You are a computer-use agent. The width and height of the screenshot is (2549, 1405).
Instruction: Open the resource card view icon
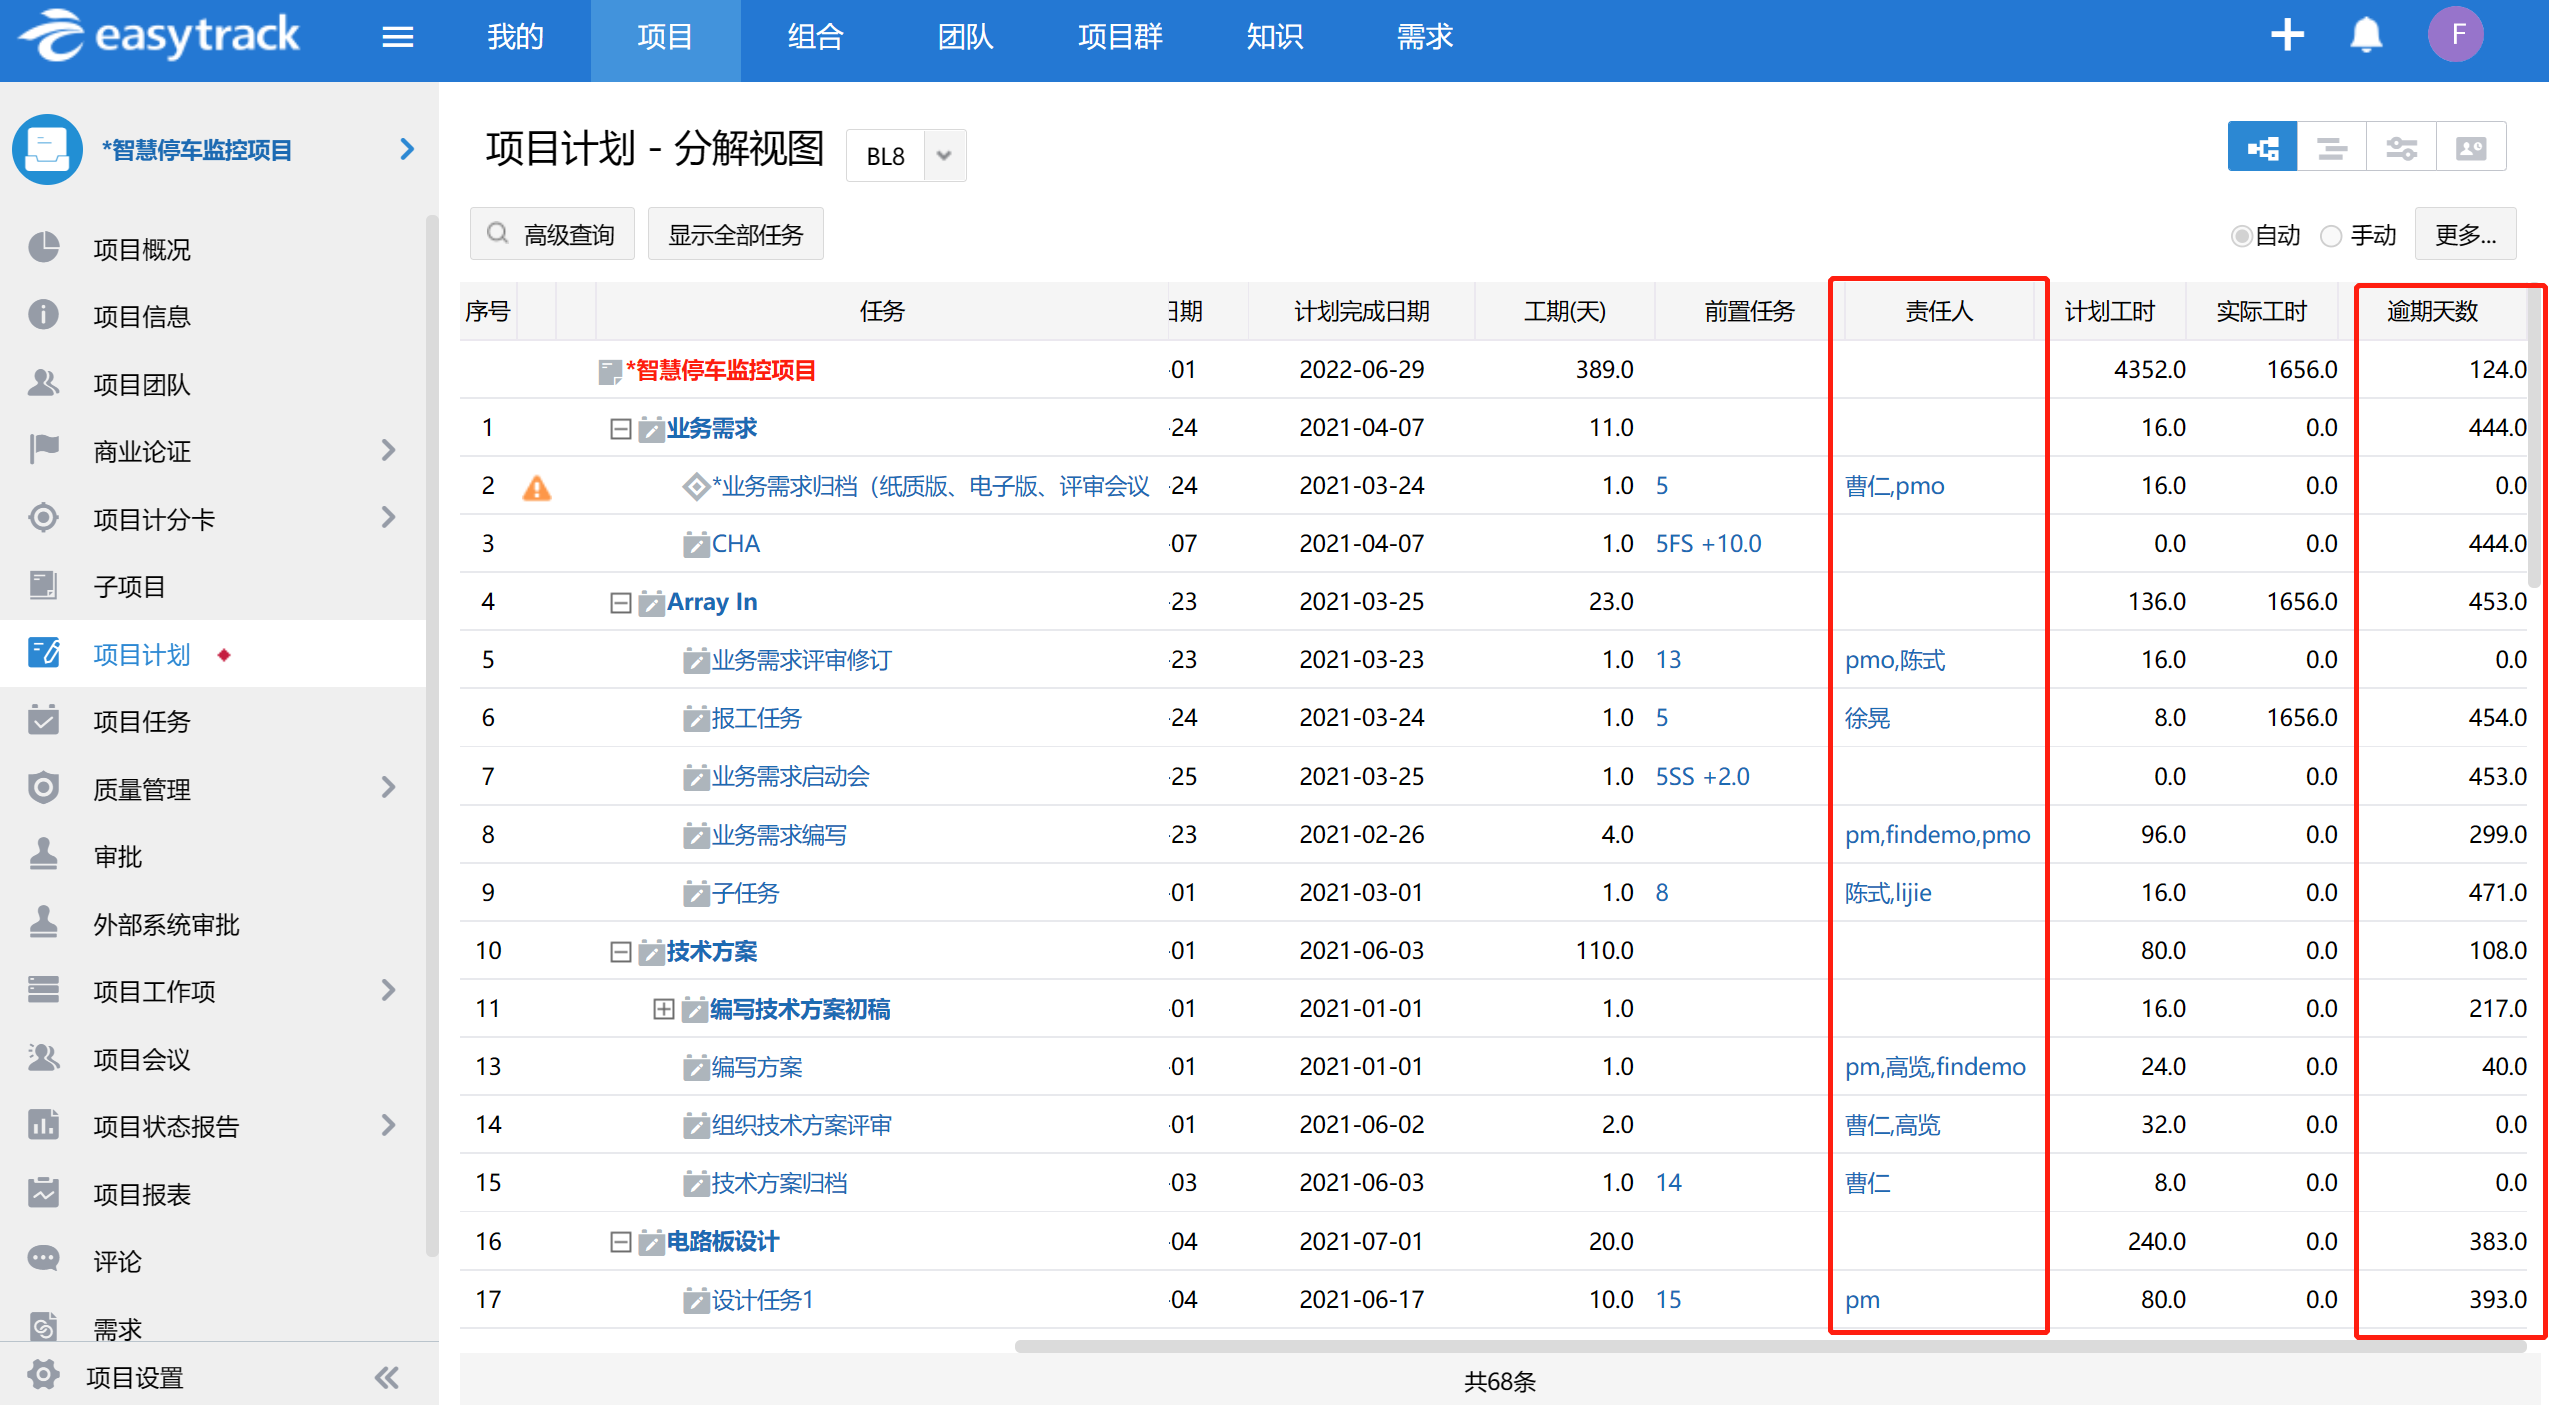[x=2470, y=148]
